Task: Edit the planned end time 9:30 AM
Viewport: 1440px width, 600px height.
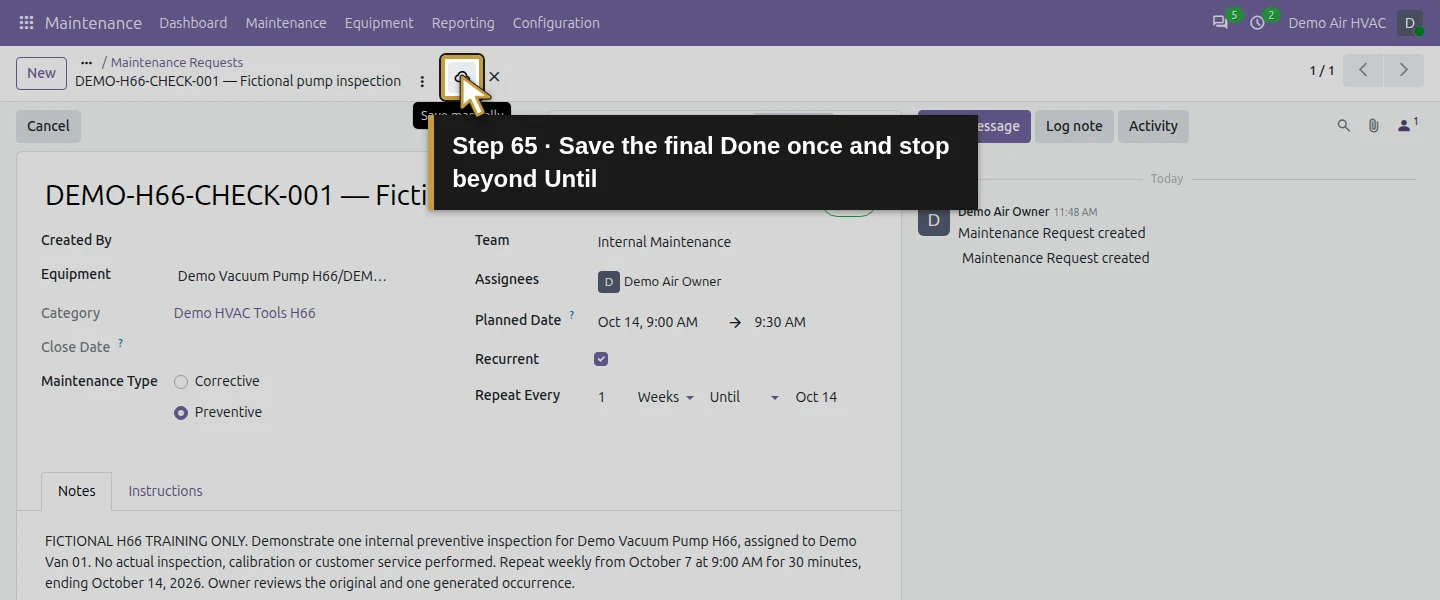Action: [x=780, y=322]
